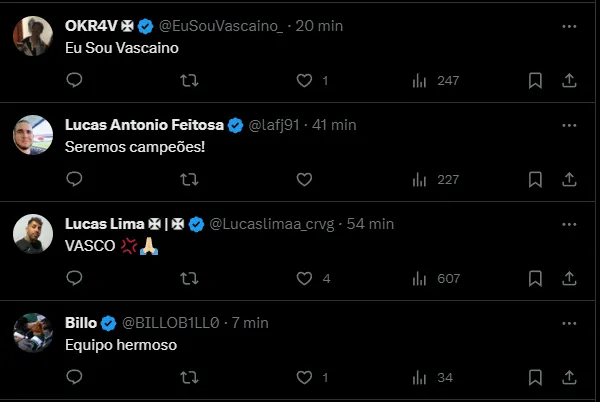This screenshot has width=600, height=402.
Task: Reply to Billo's tweet
Action: coord(74,377)
